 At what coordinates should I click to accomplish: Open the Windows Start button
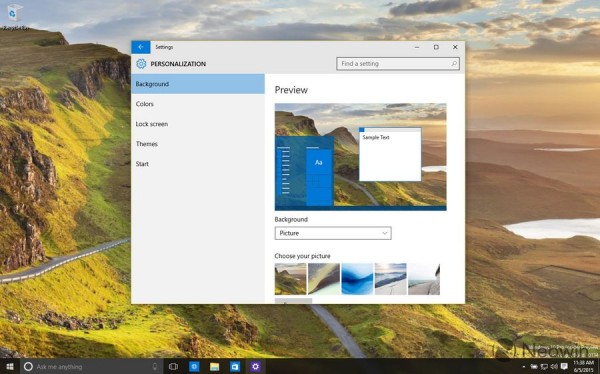(x=10, y=367)
